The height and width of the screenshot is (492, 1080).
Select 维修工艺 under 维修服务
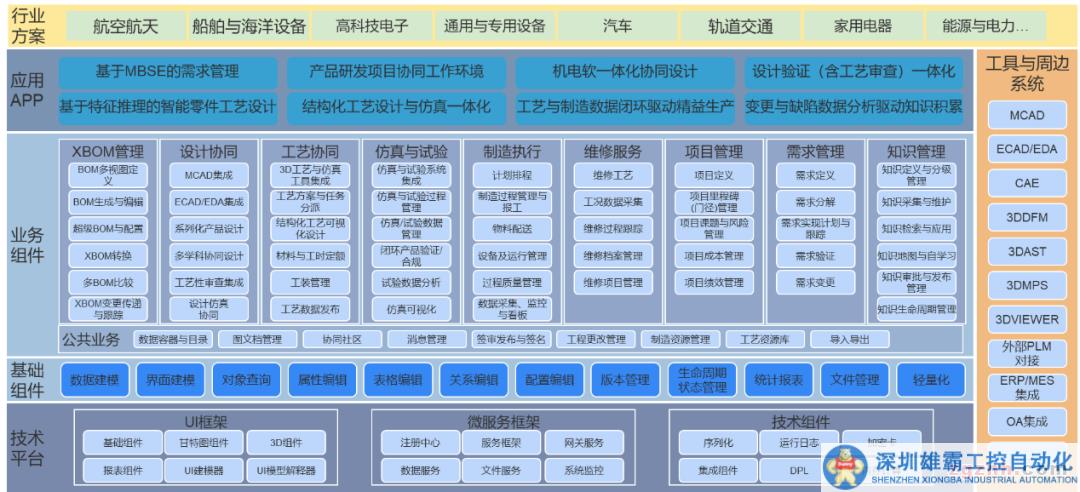pyautogui.click(x=611, y=174)
